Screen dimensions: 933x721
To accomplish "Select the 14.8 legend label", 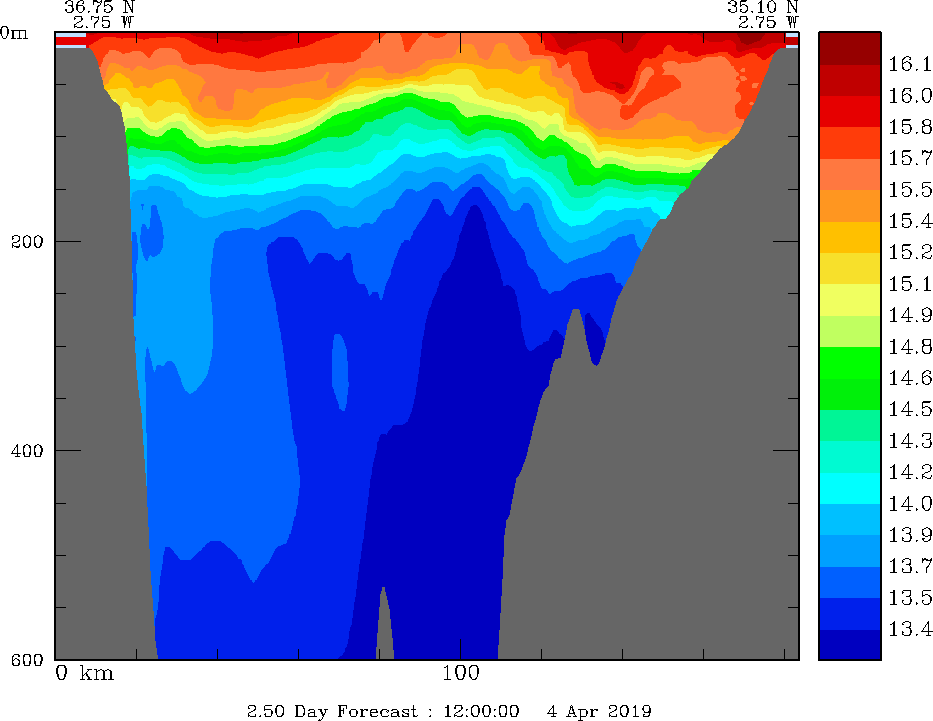I will (x=910, y=346).
